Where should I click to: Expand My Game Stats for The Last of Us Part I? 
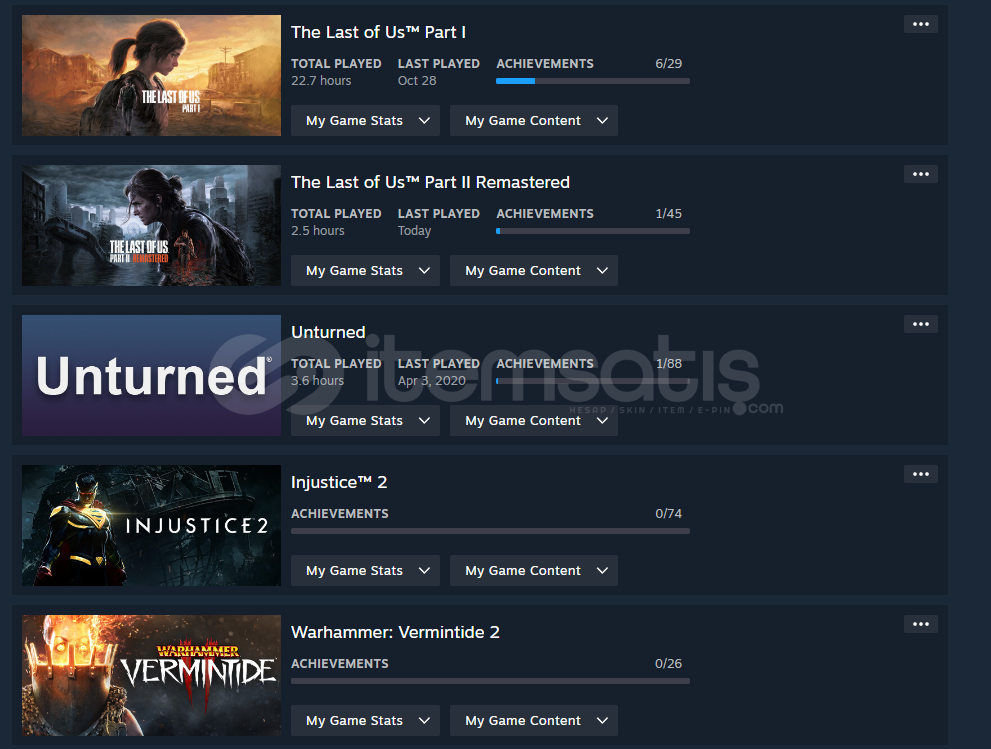pos(365,120)
